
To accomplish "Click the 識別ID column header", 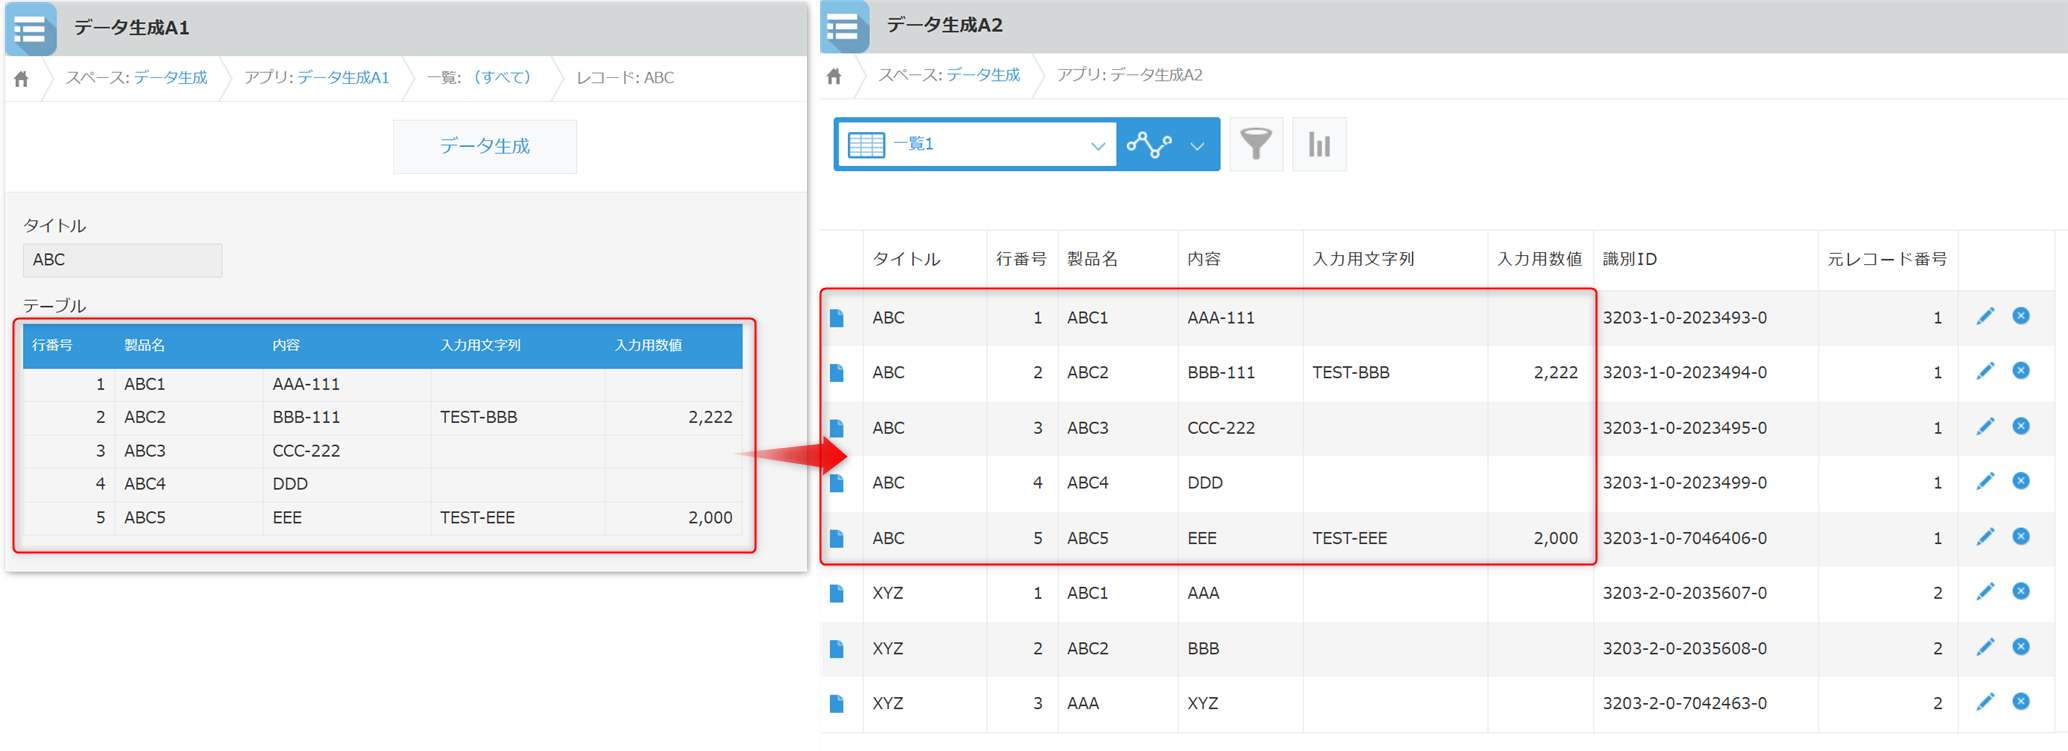I will pyautogui.click(x=1629, y=259).
